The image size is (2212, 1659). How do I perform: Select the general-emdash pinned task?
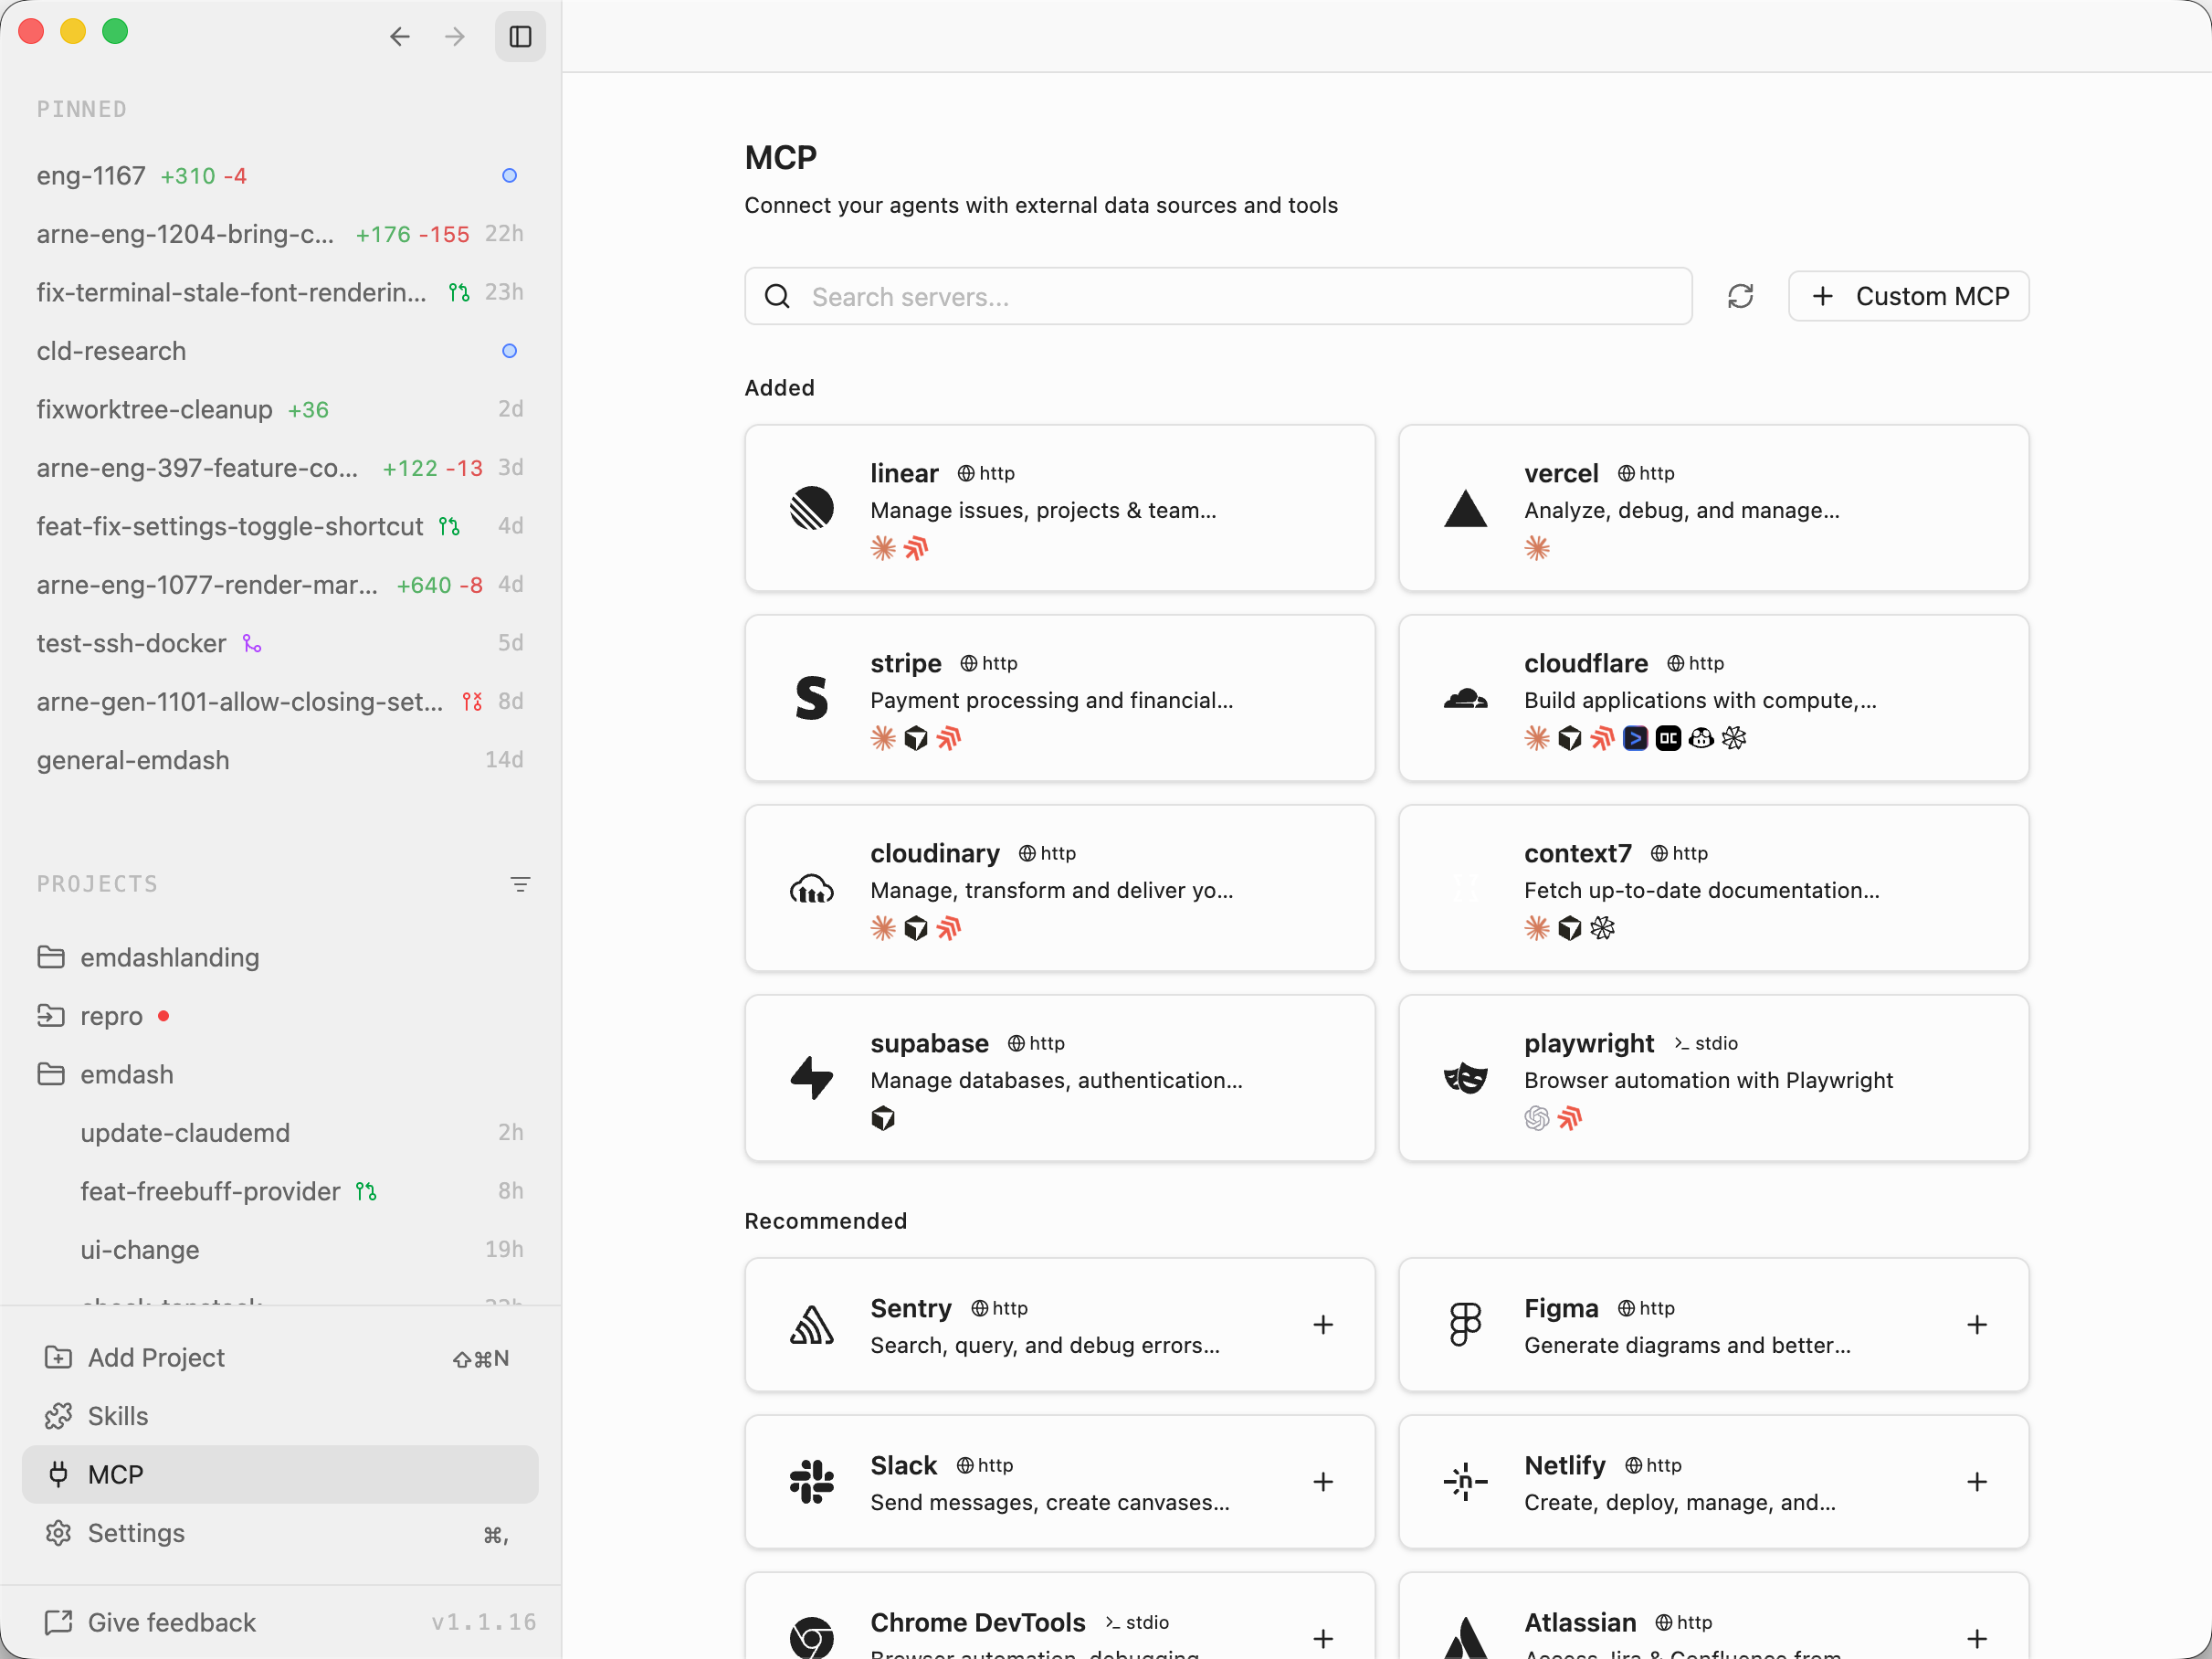click(x=280, y=760)
